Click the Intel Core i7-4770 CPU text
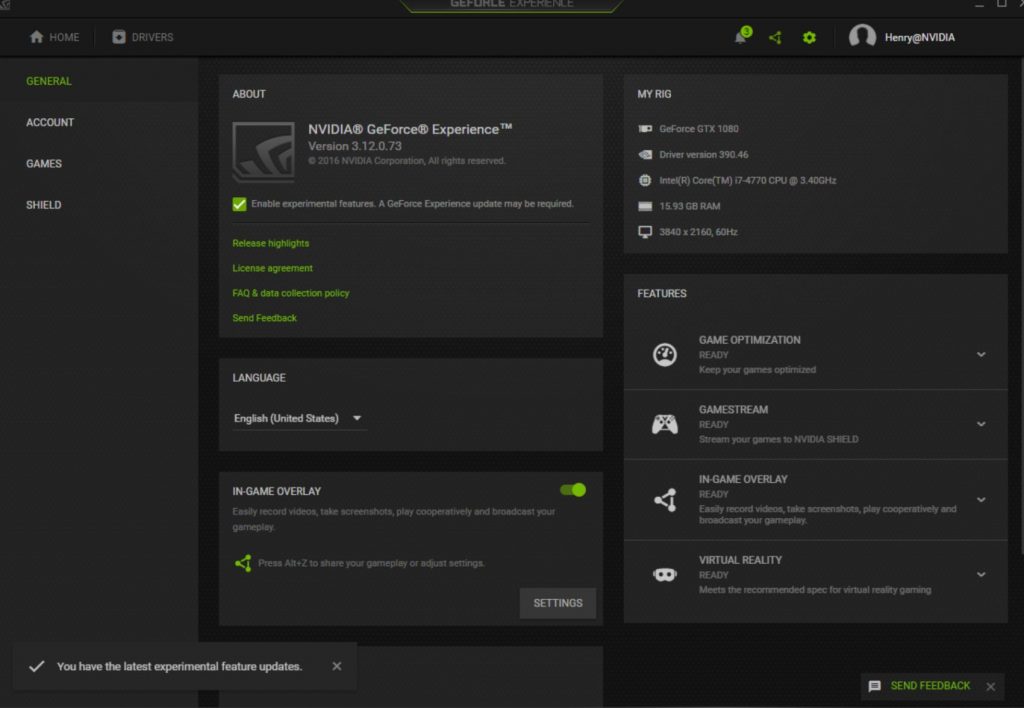1024x708 pixels. [x=748, y=180]
